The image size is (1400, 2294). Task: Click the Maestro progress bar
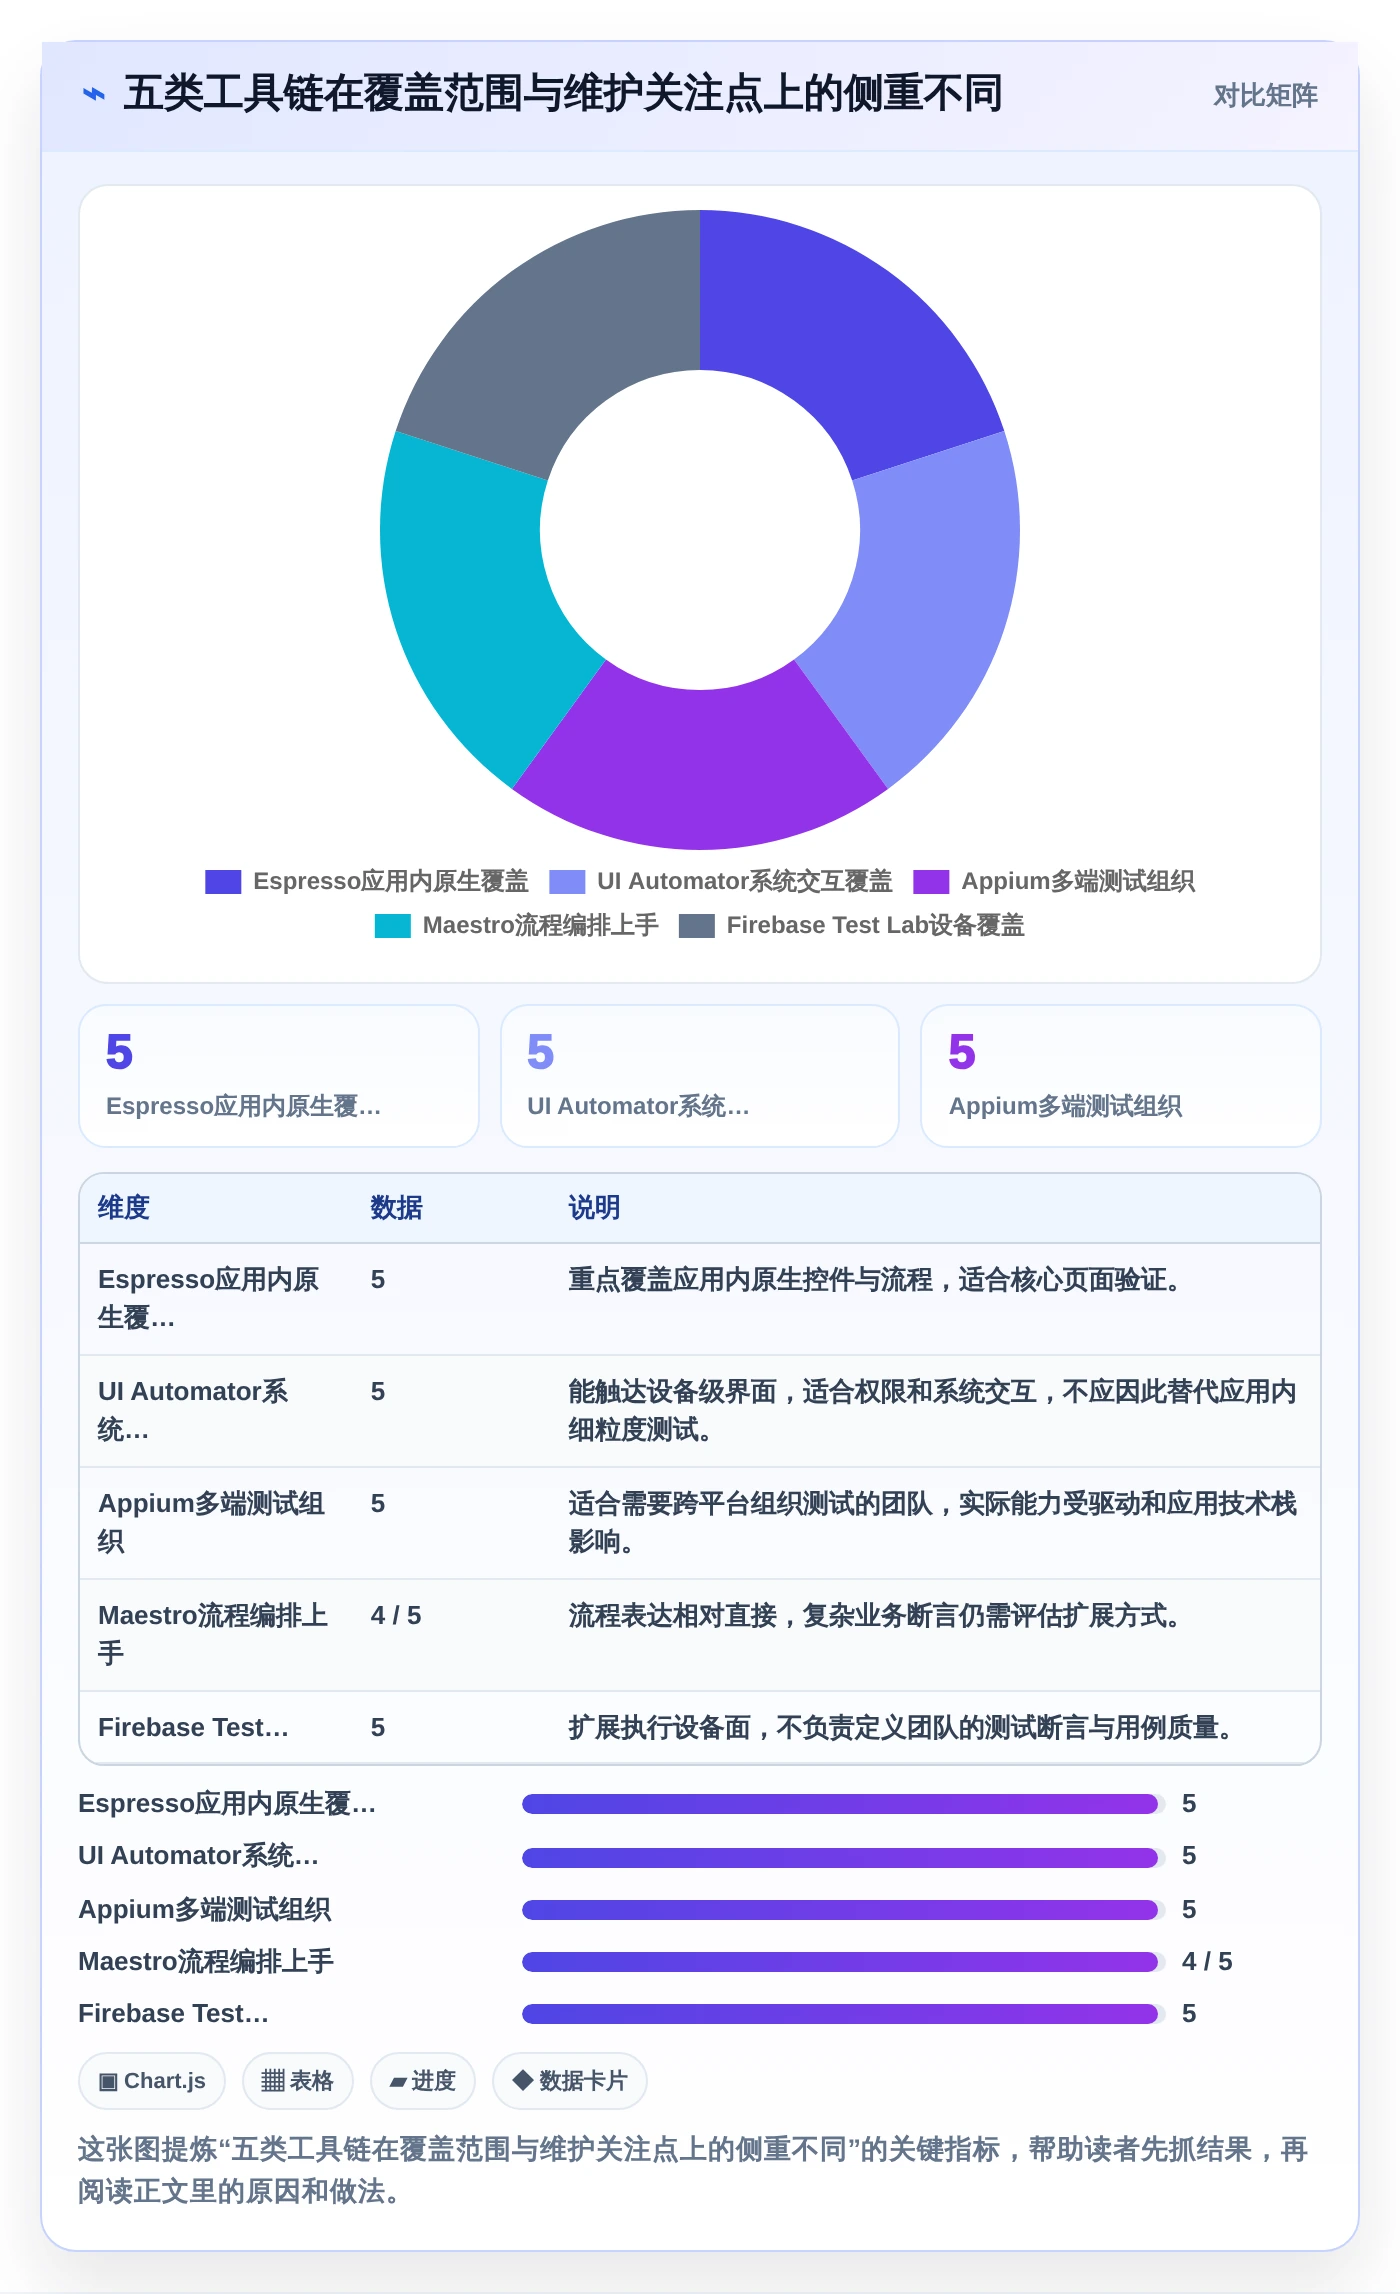(x=843, y=1962)
